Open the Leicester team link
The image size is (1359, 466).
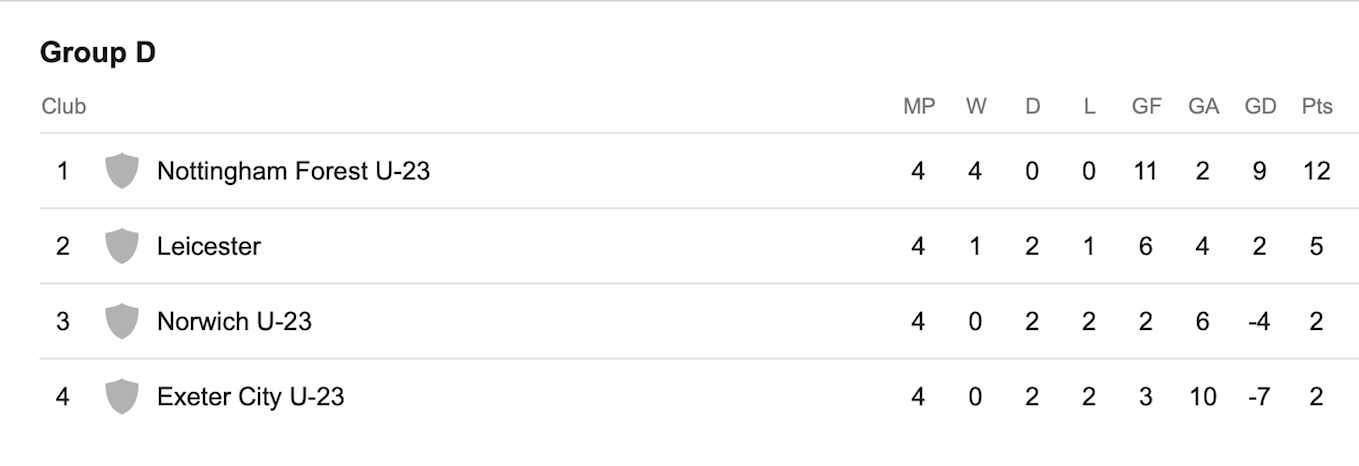[x=209, y=246]
